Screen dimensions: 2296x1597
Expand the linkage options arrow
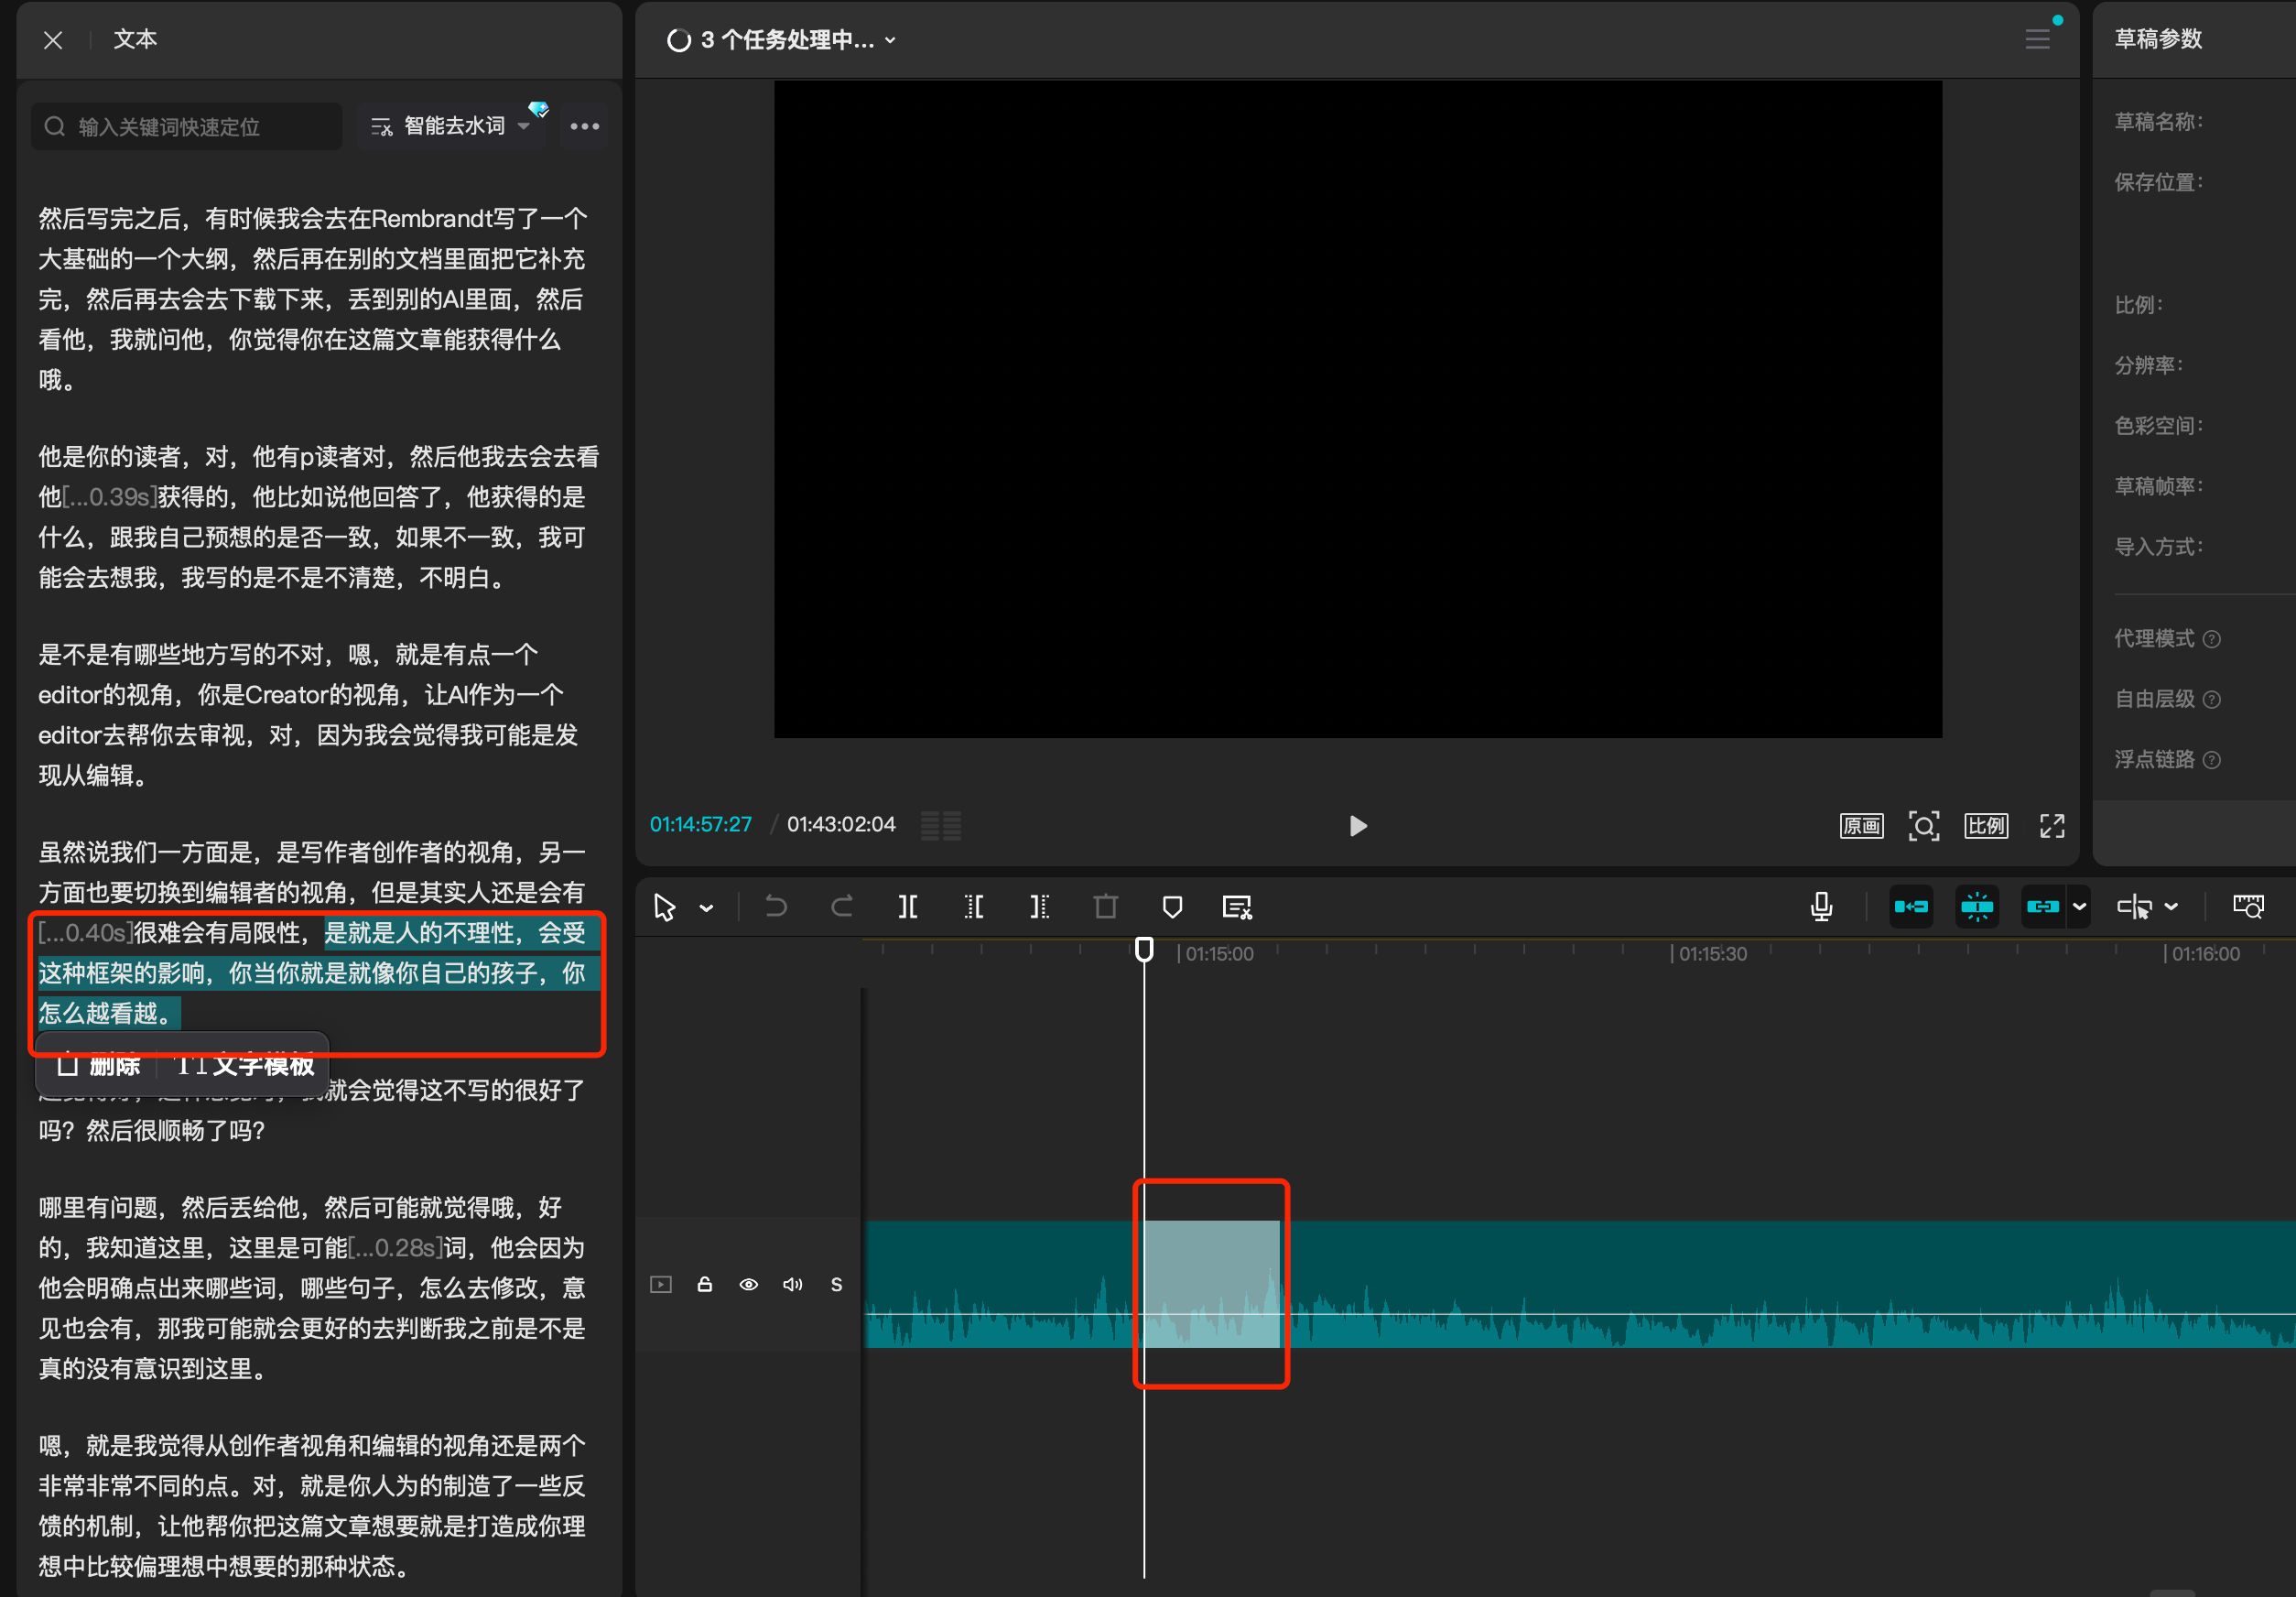[2079, 907]
